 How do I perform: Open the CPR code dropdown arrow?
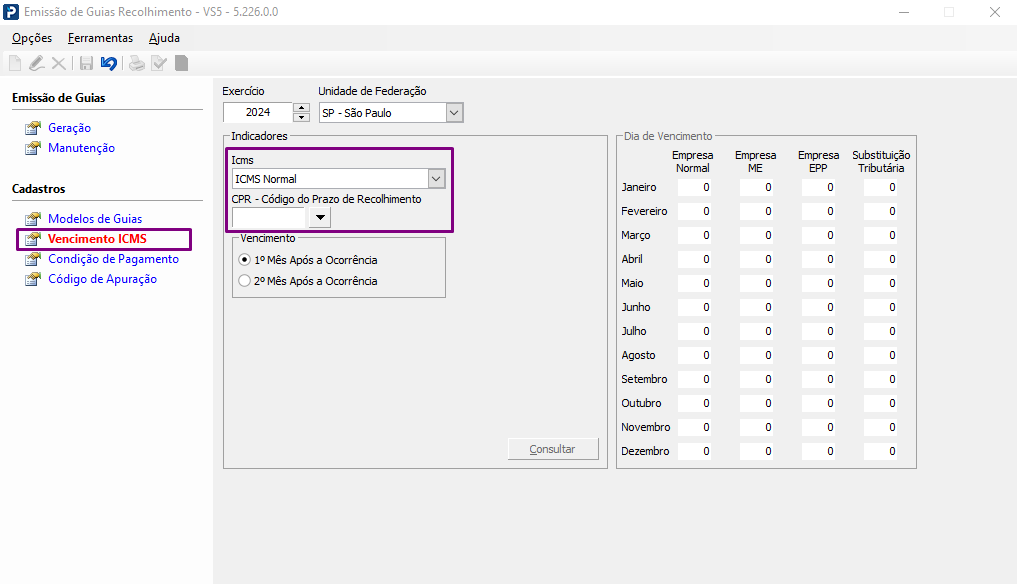coord(320,217)
